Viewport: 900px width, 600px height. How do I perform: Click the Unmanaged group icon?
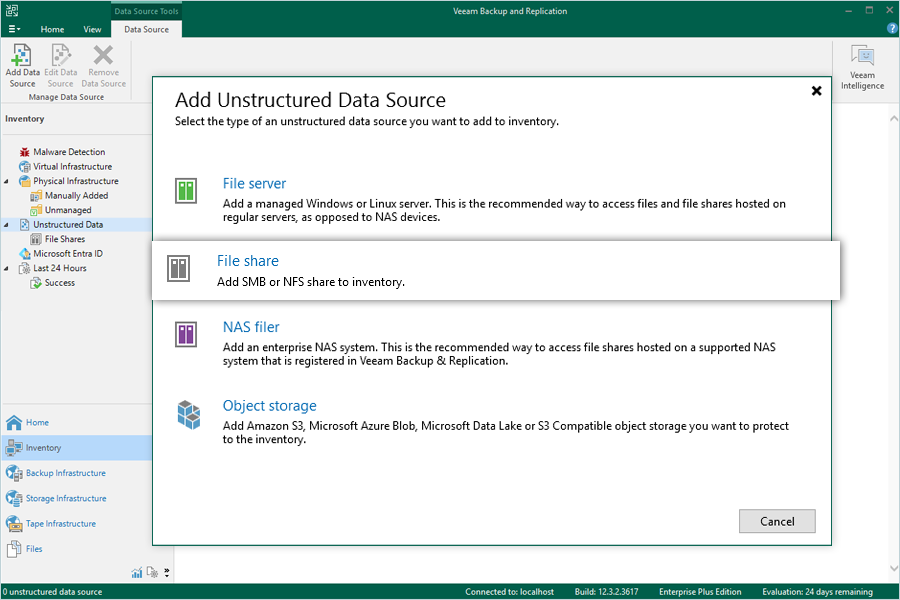point(36,210)
